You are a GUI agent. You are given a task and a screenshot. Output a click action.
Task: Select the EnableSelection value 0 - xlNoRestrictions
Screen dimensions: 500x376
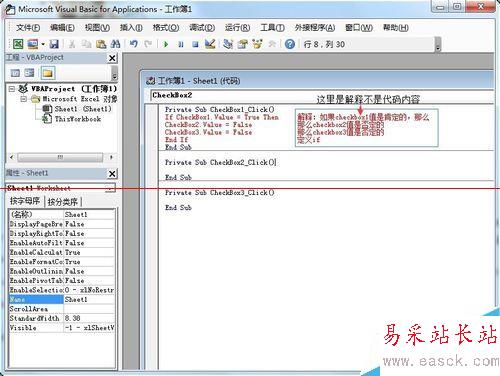click(89, 290)
